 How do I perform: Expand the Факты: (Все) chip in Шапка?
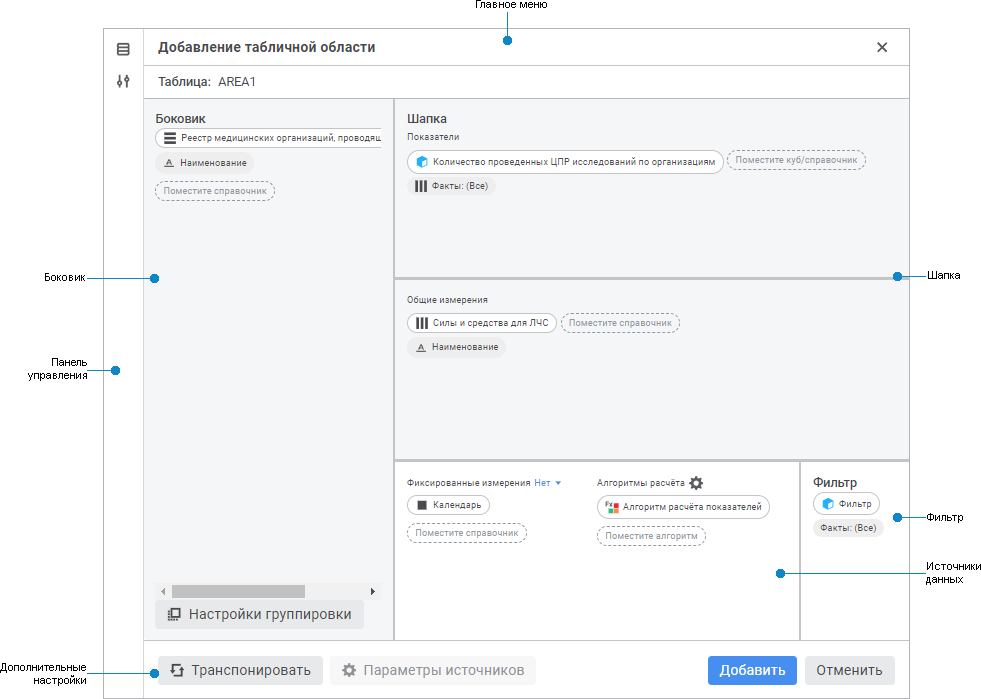coord(452,186)
